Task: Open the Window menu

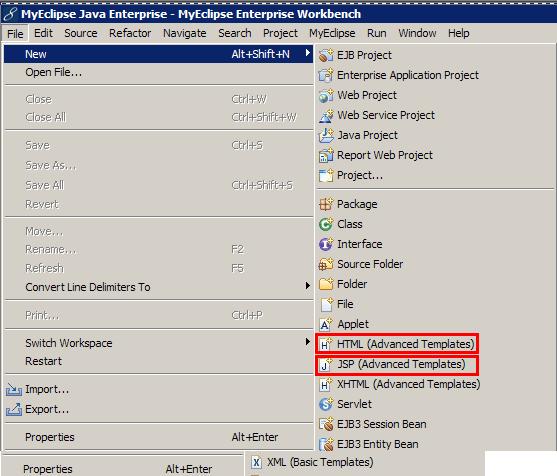Action: (417, 33)
